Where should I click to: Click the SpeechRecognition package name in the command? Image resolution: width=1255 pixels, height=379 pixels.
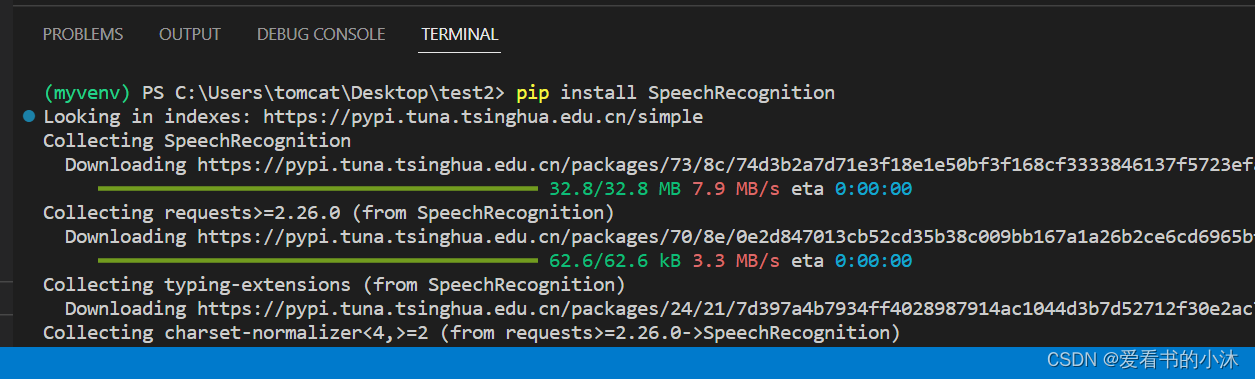pyautogui.click(x=741, y=93)
